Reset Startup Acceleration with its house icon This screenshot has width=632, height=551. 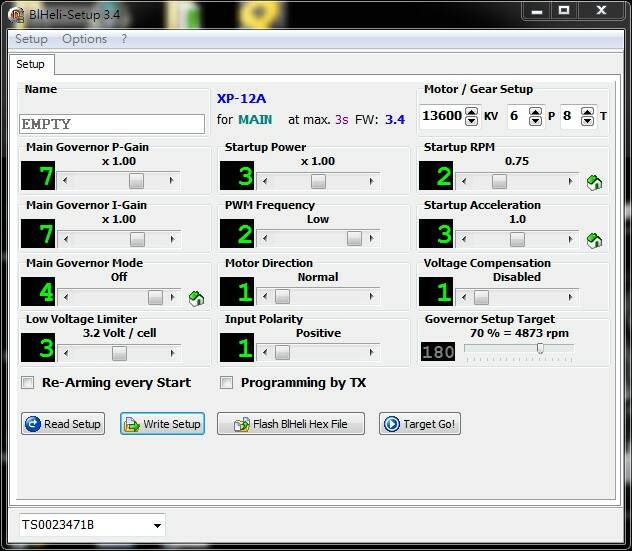pyautogui.click(x=594, y=241)
